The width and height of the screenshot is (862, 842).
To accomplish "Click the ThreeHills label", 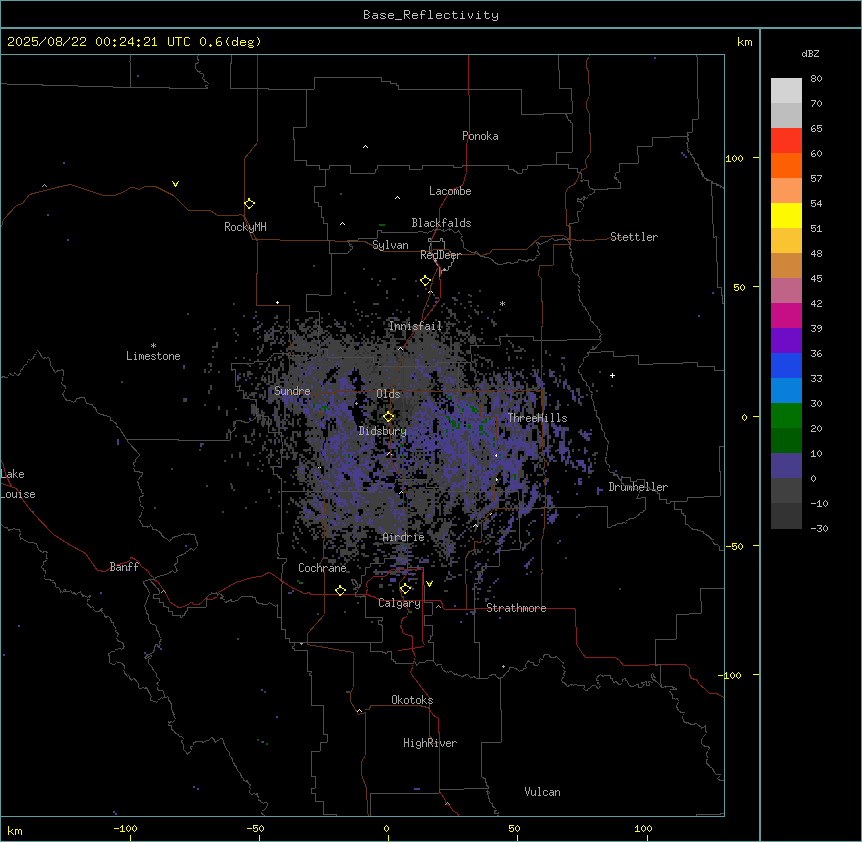I will click(537, 418).
